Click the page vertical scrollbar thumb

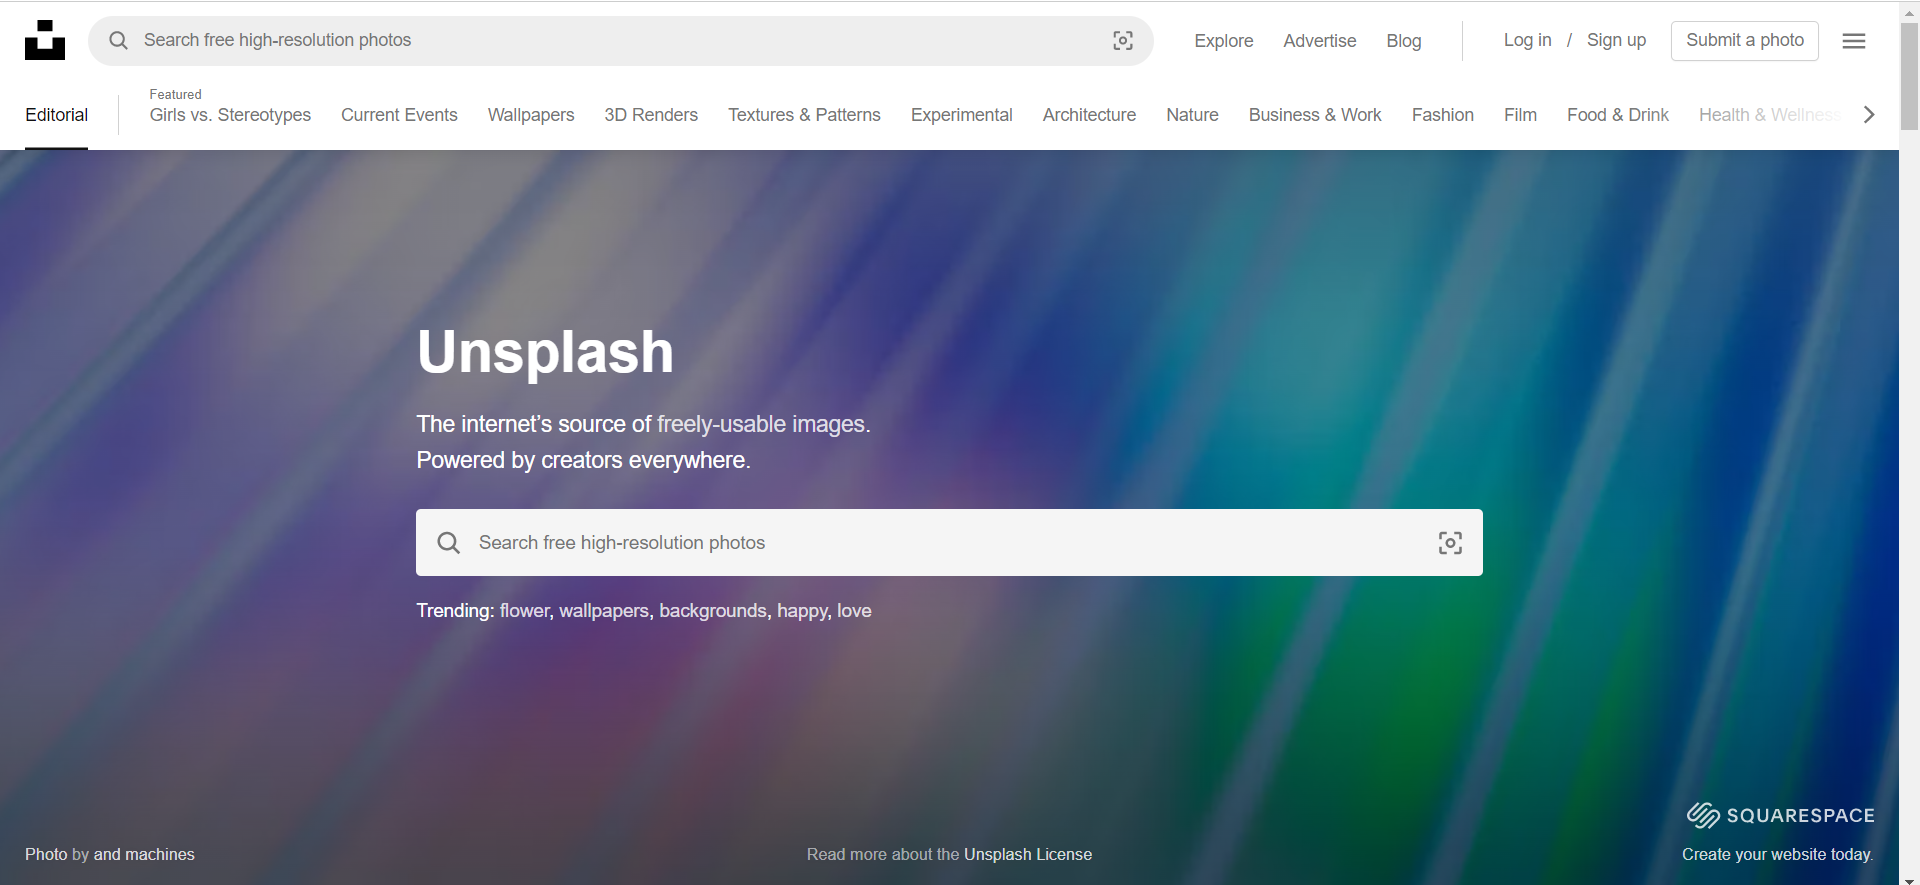click(1910, 75)
